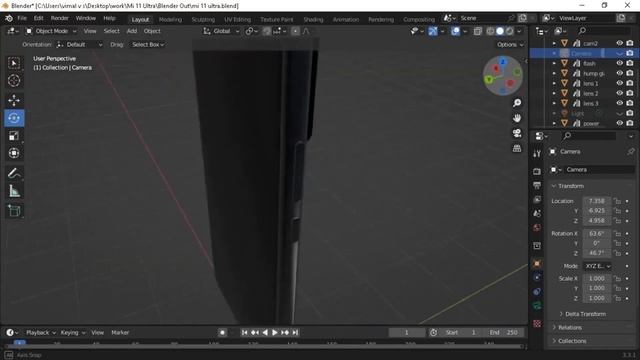Select the Measure tool
This screenshot has height=360, width=640.
pyautogui.click(x=14, y=191)
